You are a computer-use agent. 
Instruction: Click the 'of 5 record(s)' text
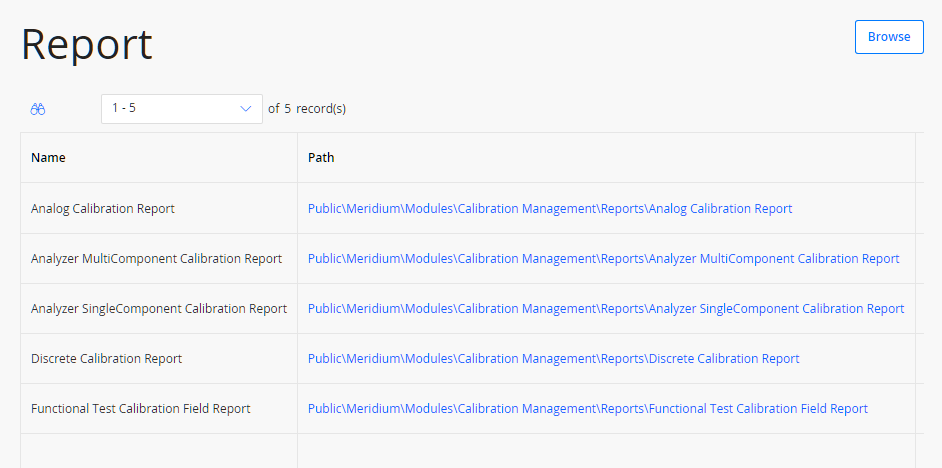pos(306,109)
